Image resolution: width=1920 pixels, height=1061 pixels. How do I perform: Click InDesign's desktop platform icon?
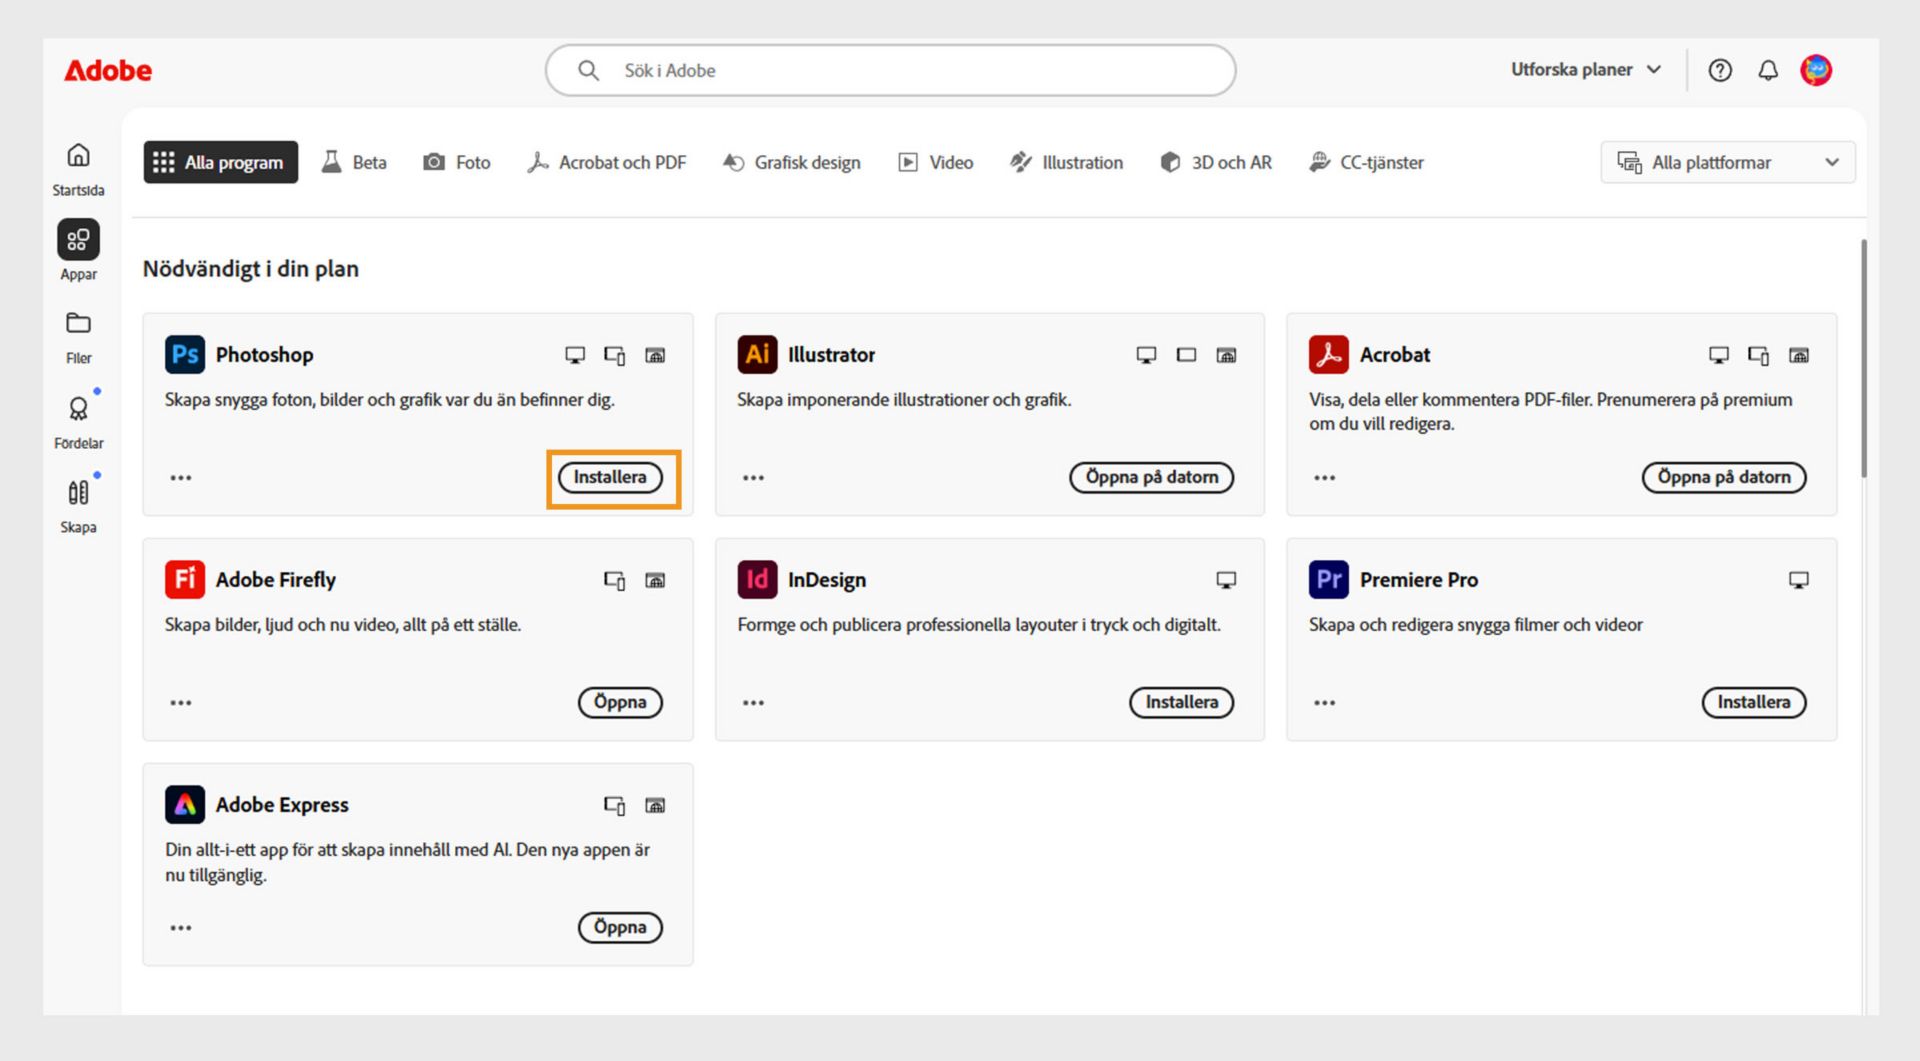pyautogui.click(x=1226, y=580)
